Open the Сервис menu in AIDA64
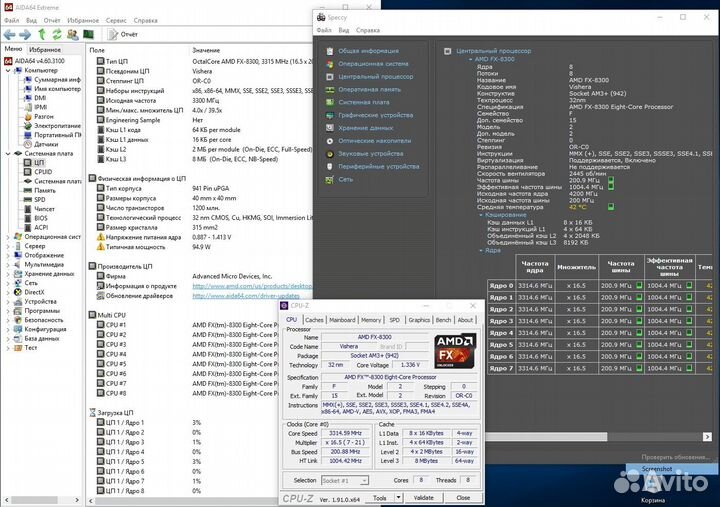The height and width of the screenshot is (507, 720). pyautogui.click(x=116, y=20)
